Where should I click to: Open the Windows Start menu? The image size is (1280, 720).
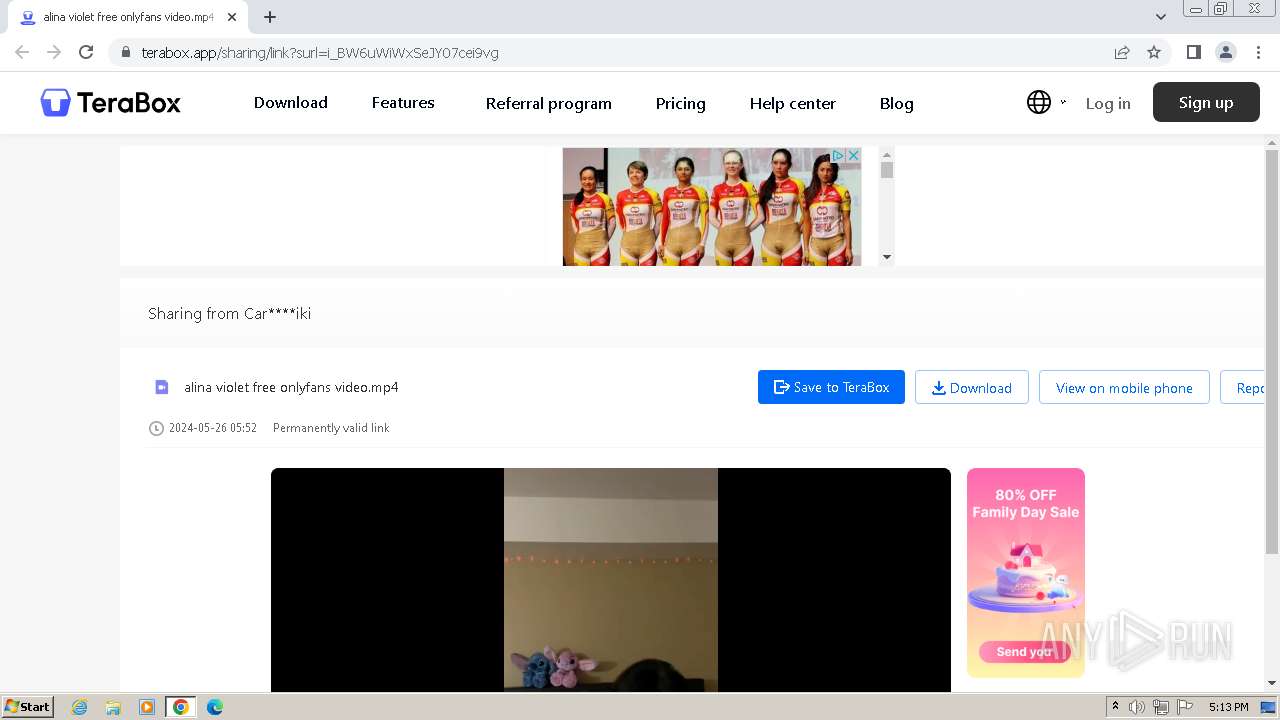(28, 706)
